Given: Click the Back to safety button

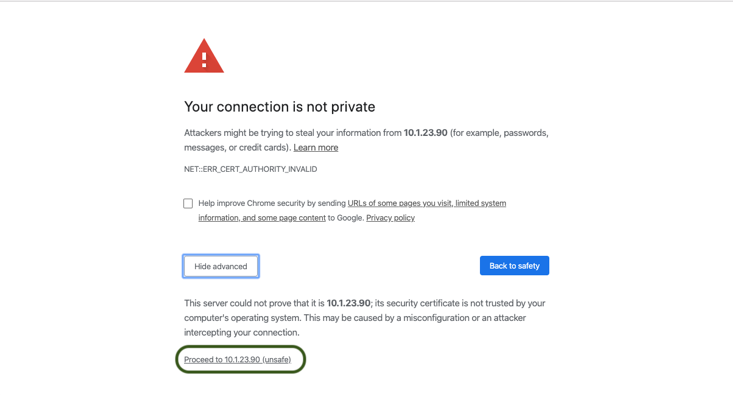Looking at the screenshot, I should (514, 266).
